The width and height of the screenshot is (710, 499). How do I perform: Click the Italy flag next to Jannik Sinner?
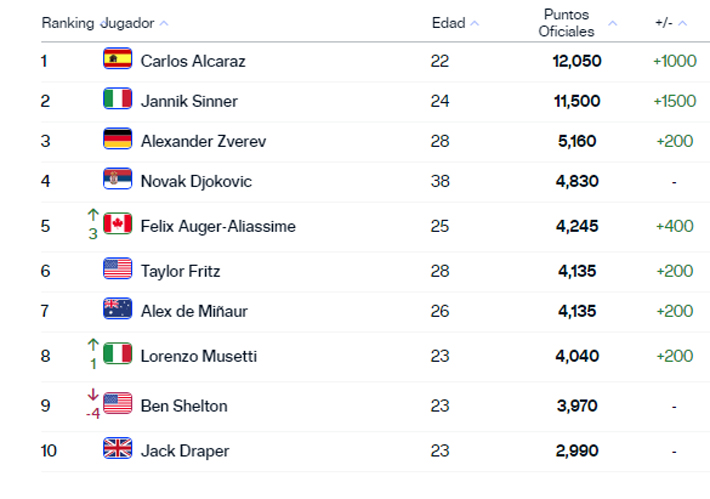coord(117,99)
